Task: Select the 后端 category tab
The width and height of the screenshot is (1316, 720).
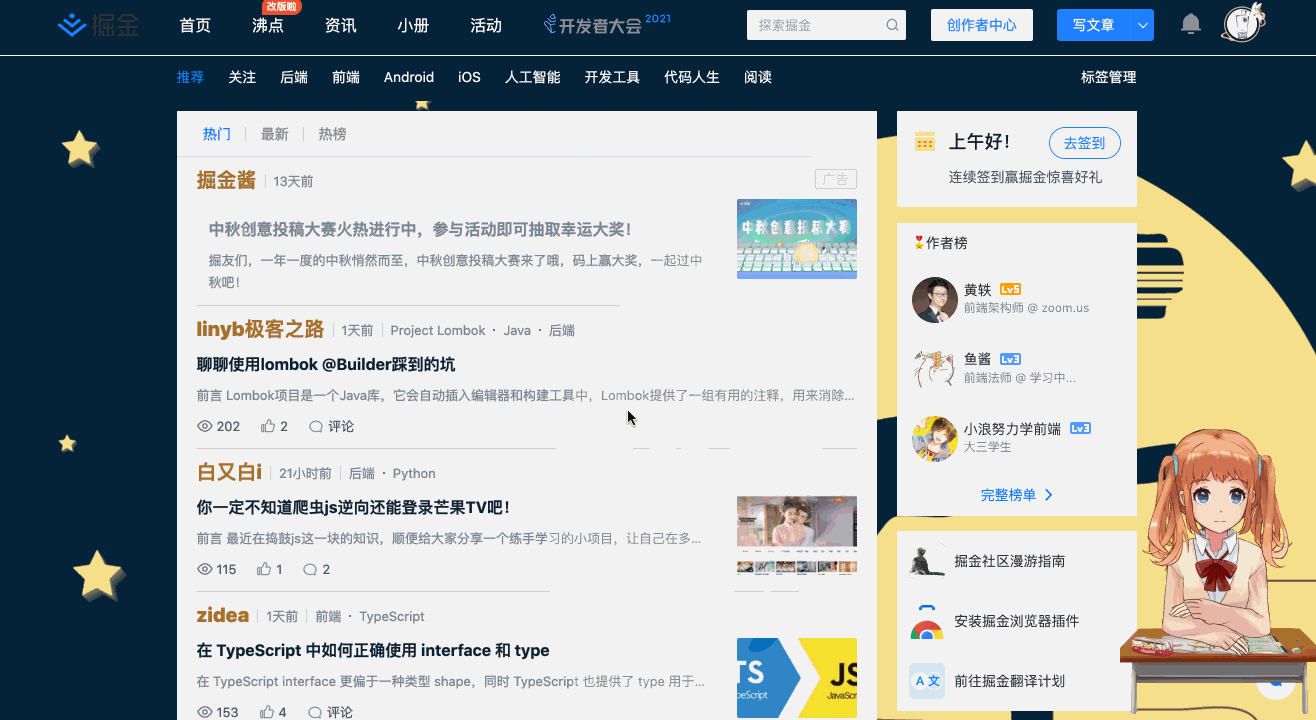Action: coord(294,77)
